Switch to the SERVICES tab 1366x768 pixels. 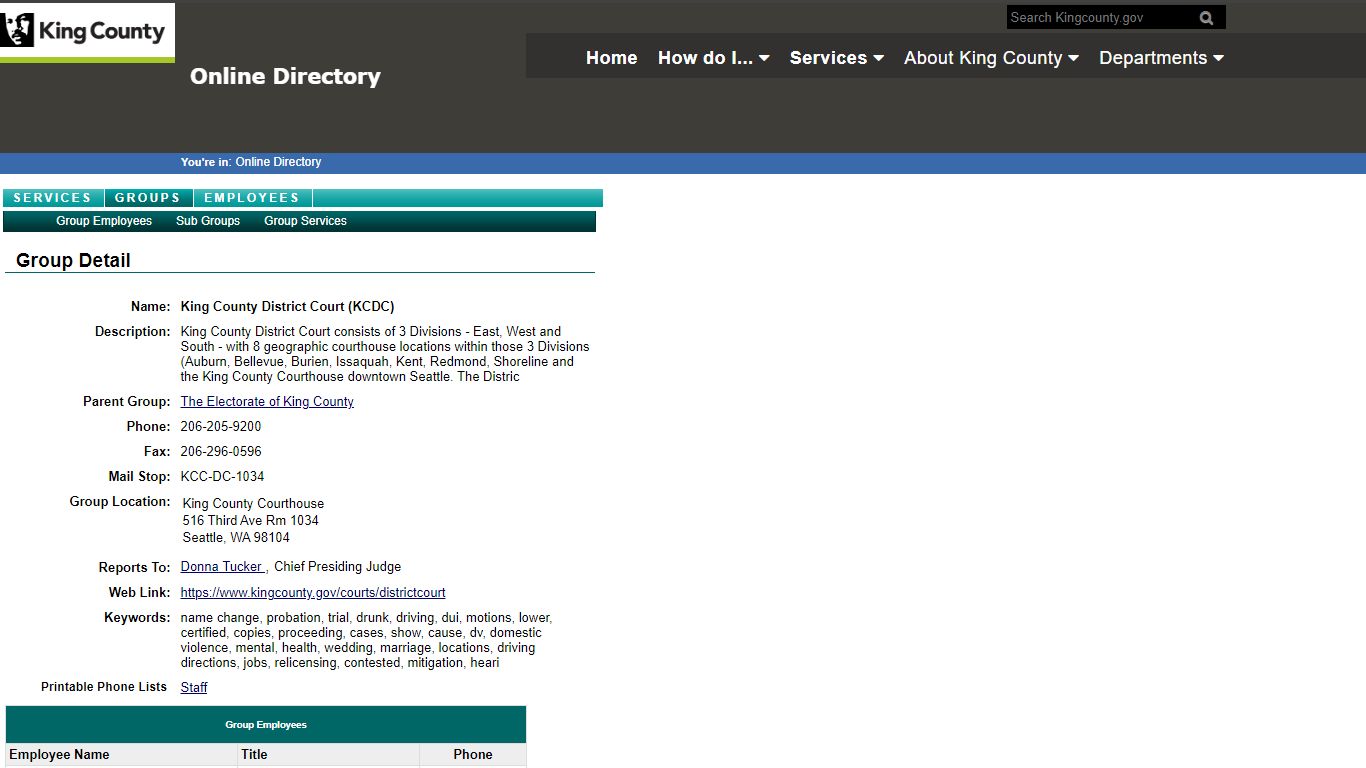[x=53, y=198]
